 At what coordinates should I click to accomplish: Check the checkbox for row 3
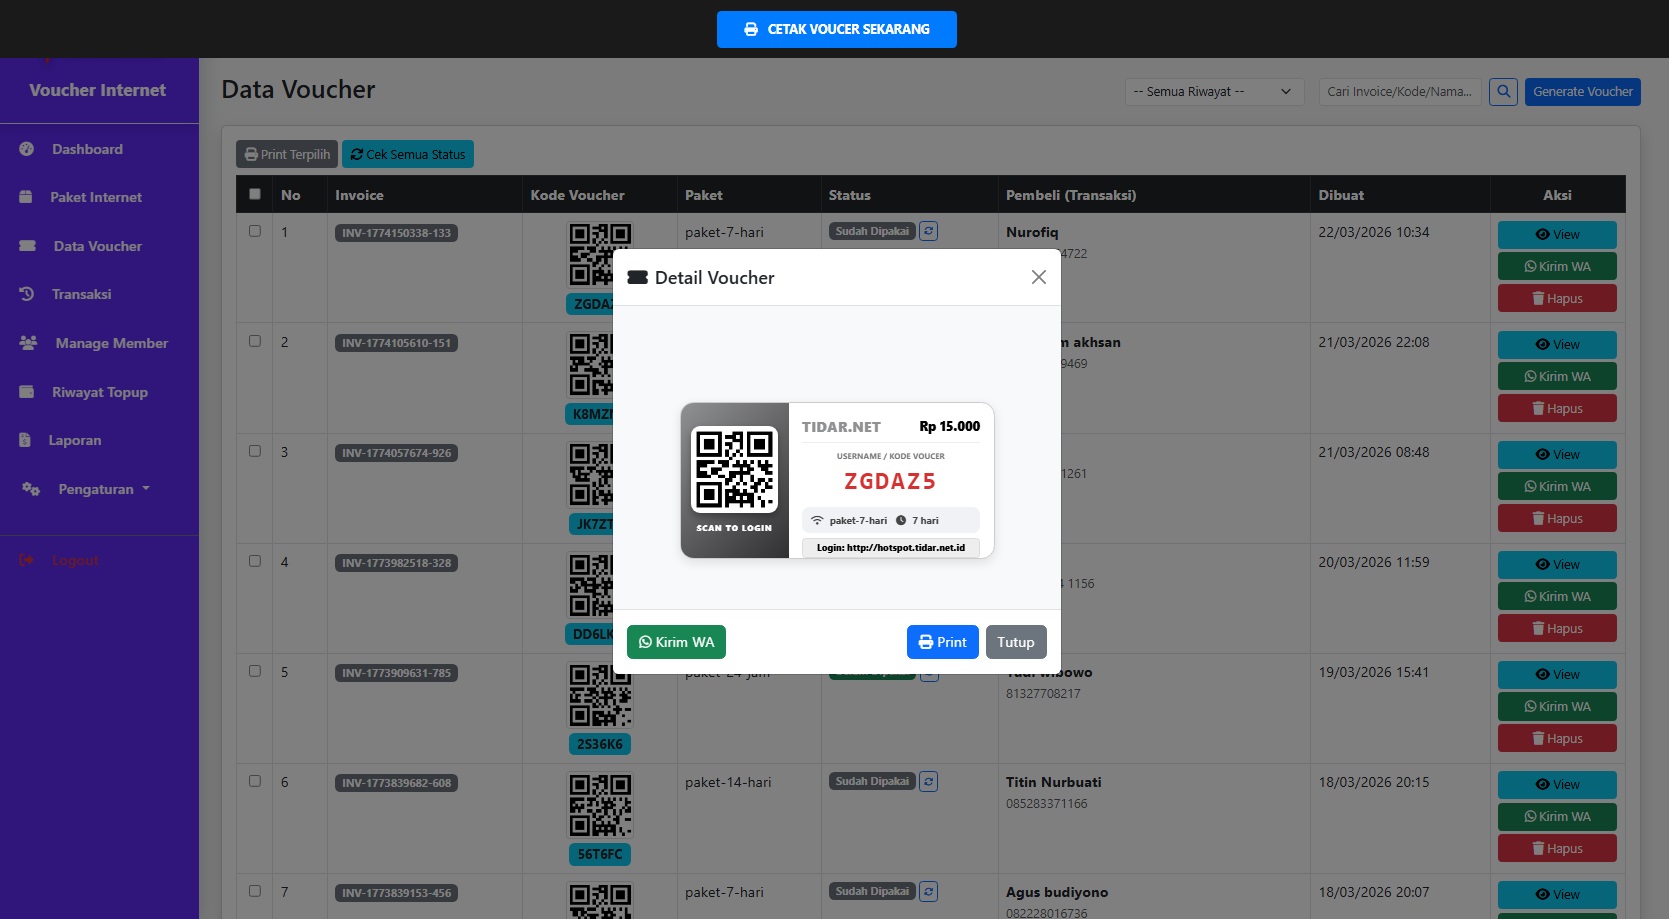click(255, 451)
